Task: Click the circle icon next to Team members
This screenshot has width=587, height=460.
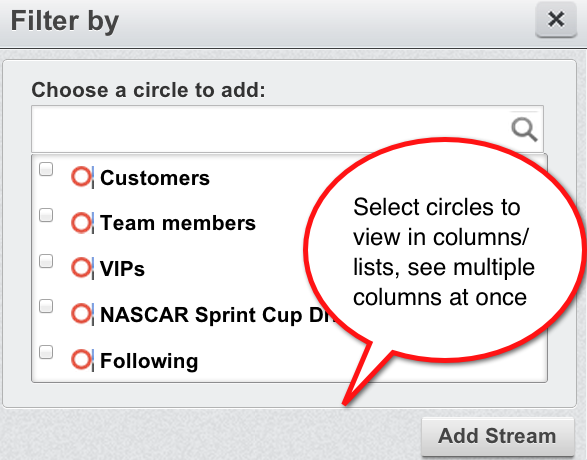Action: tap(81, 222)
